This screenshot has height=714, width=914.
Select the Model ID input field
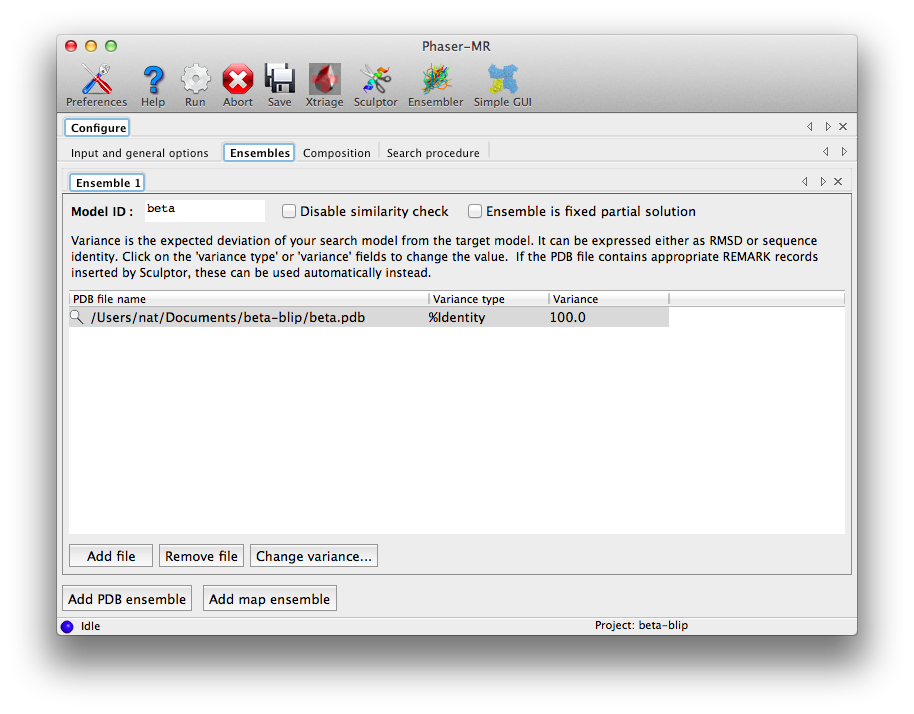point(204,211)
